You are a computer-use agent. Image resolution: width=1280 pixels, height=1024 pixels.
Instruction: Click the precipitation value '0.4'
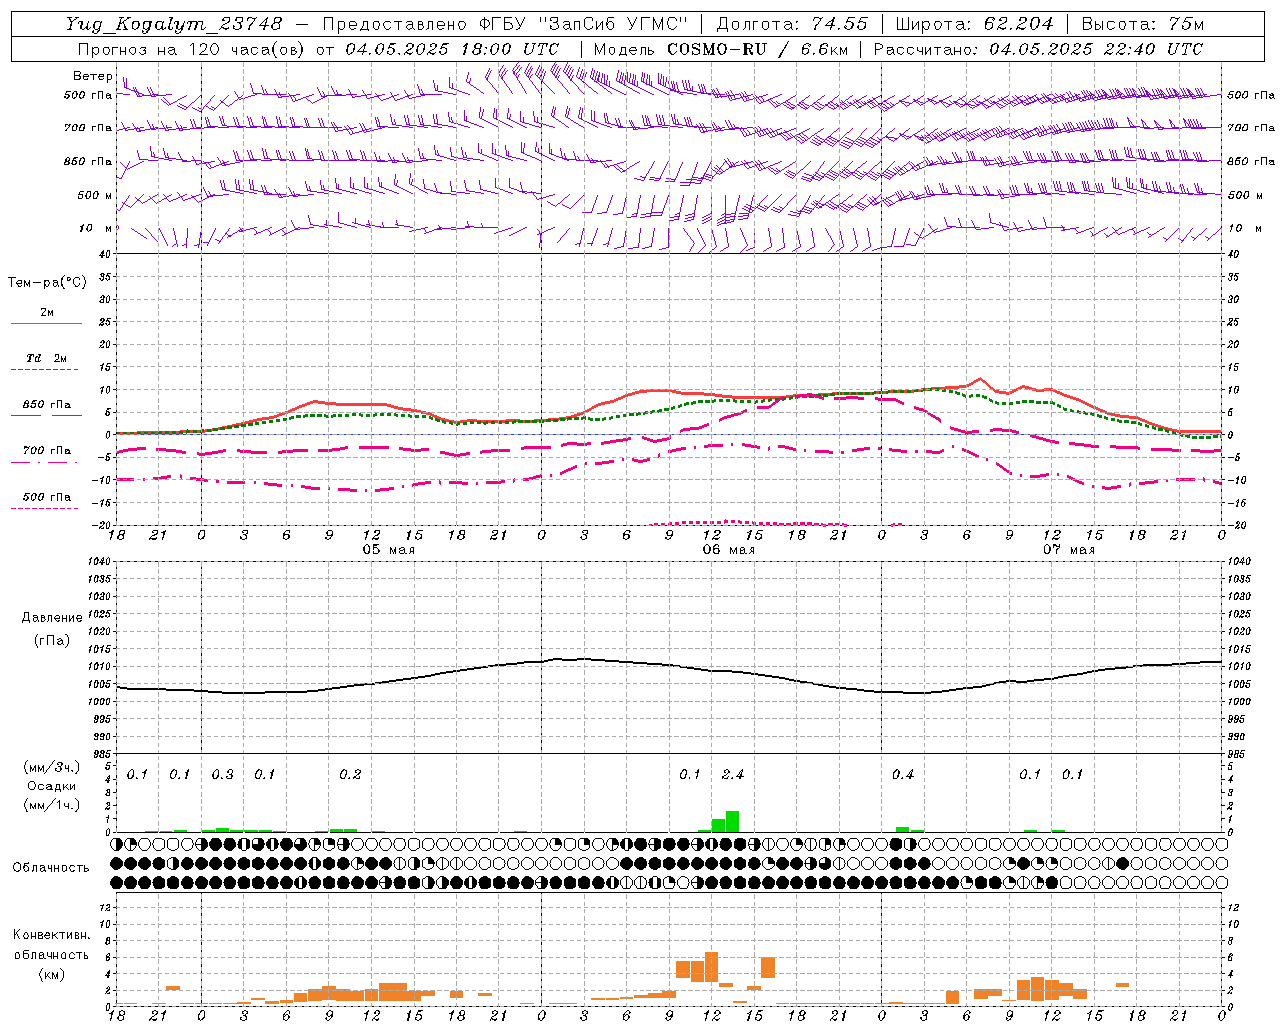coord(902,775)
